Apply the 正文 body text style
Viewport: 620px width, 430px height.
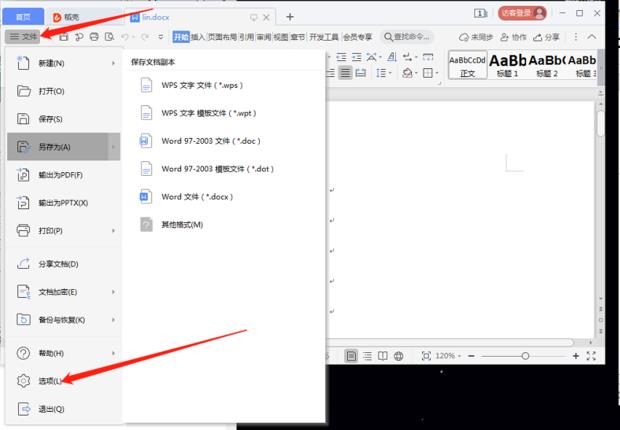pos(467,65)
